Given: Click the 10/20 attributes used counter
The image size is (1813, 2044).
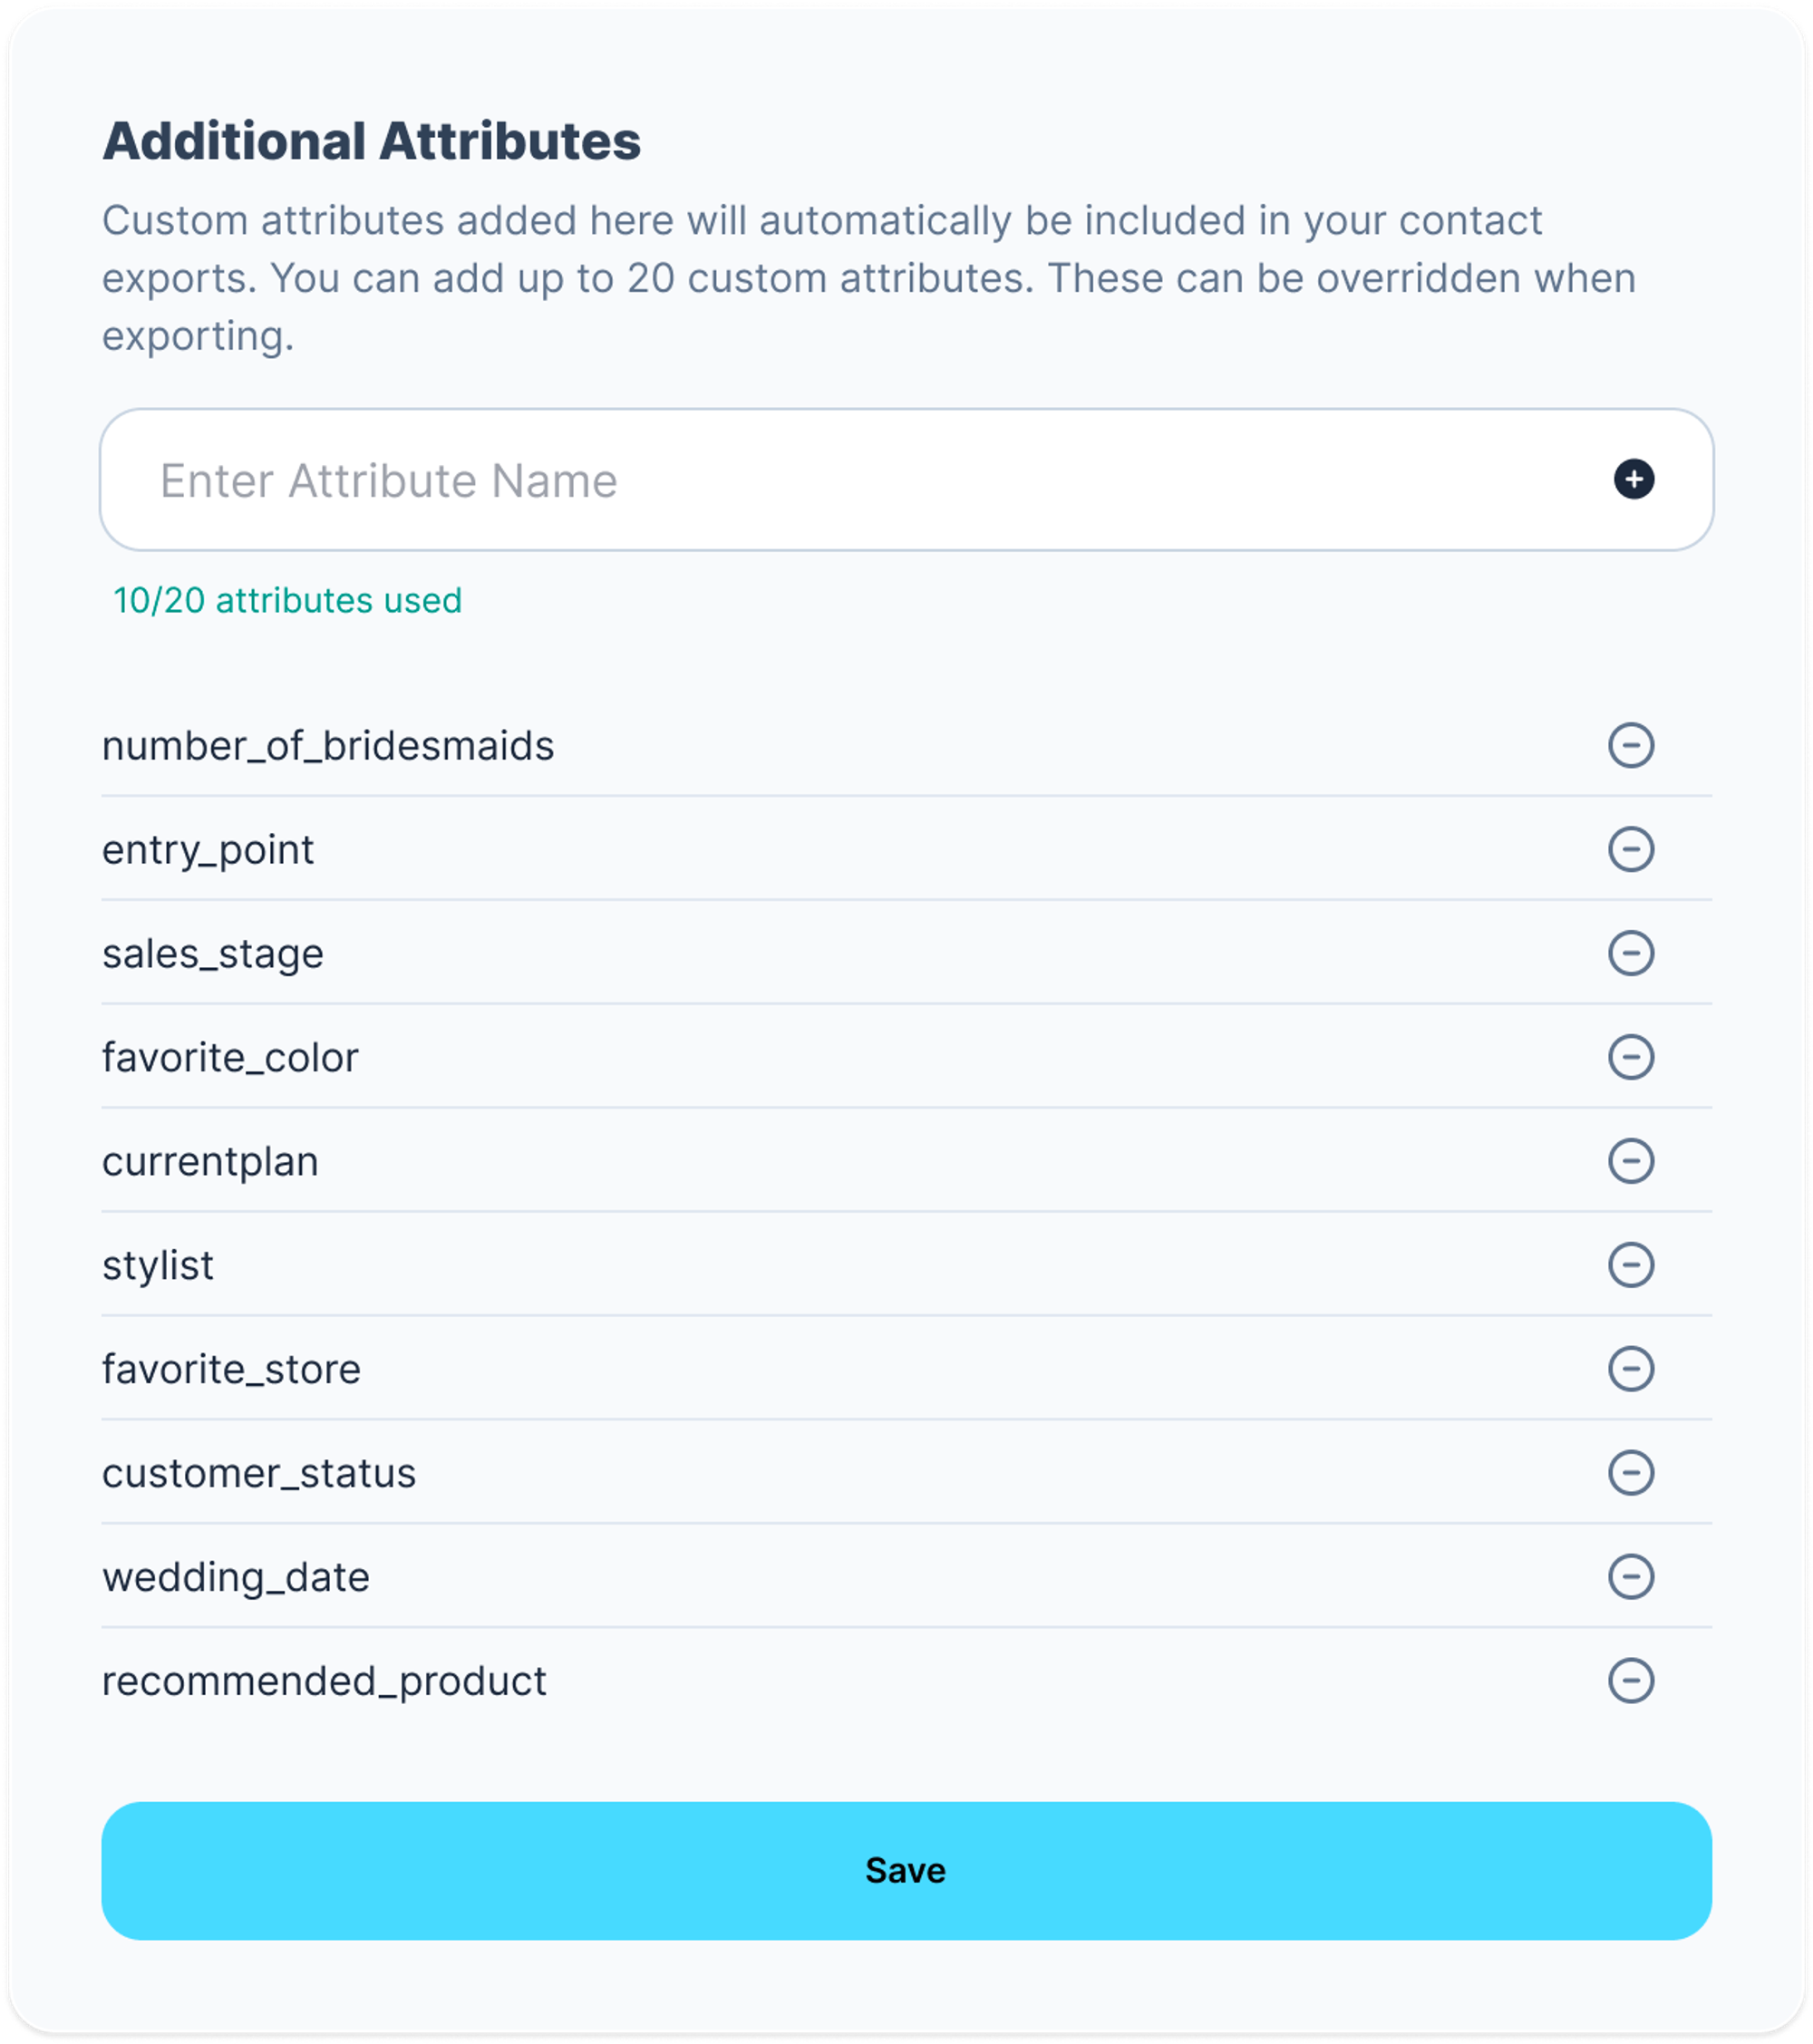Looking at the screenshot, I should coord(287,601).
